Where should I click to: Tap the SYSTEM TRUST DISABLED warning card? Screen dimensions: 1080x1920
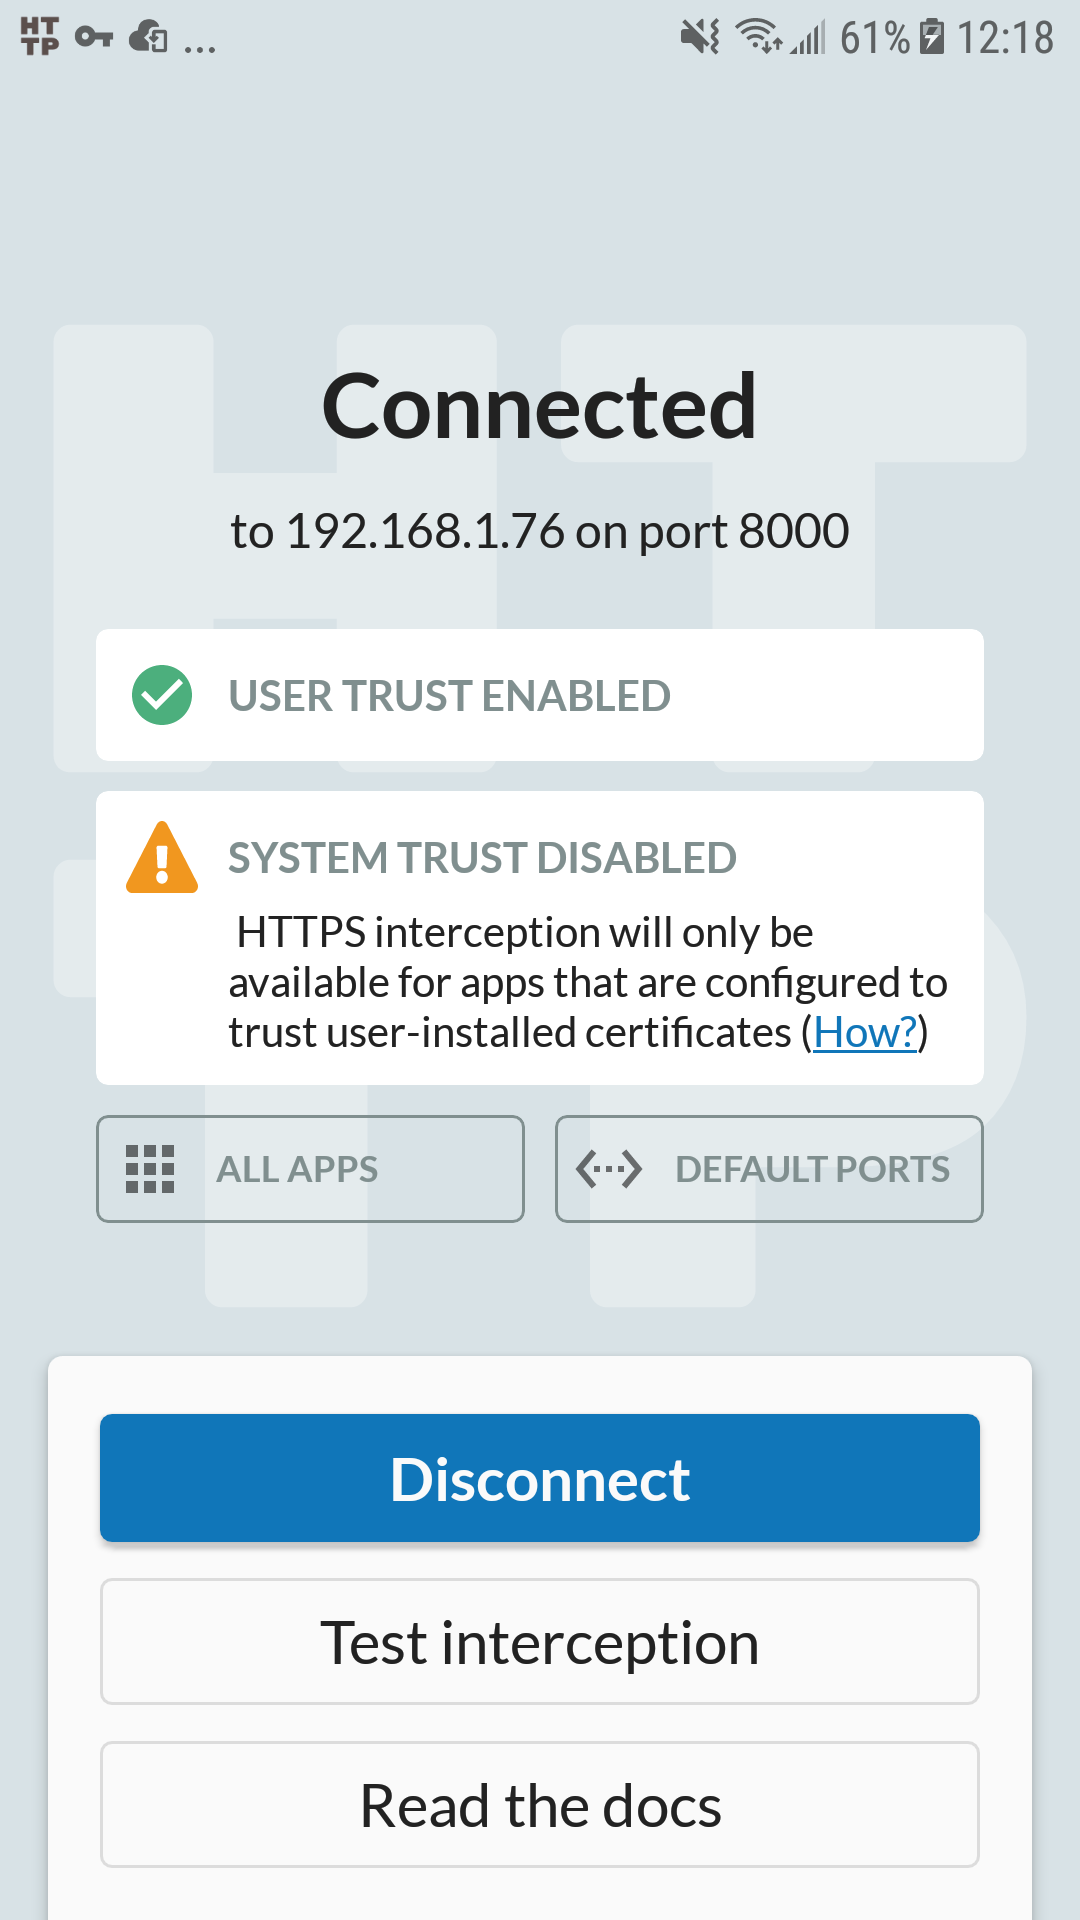coord(540,936)
